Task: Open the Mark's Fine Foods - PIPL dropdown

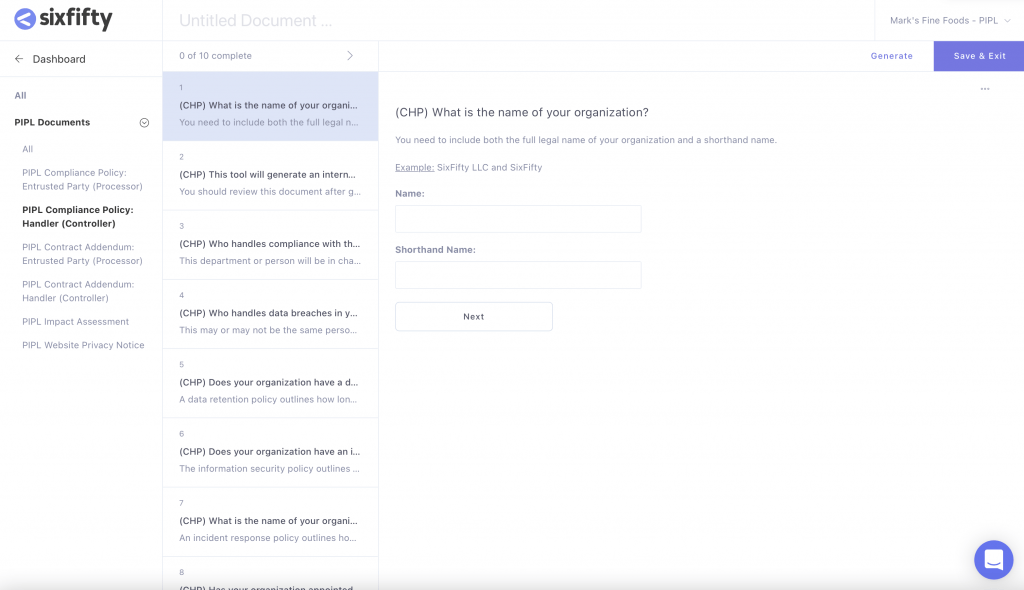Action: pos(950,20)
